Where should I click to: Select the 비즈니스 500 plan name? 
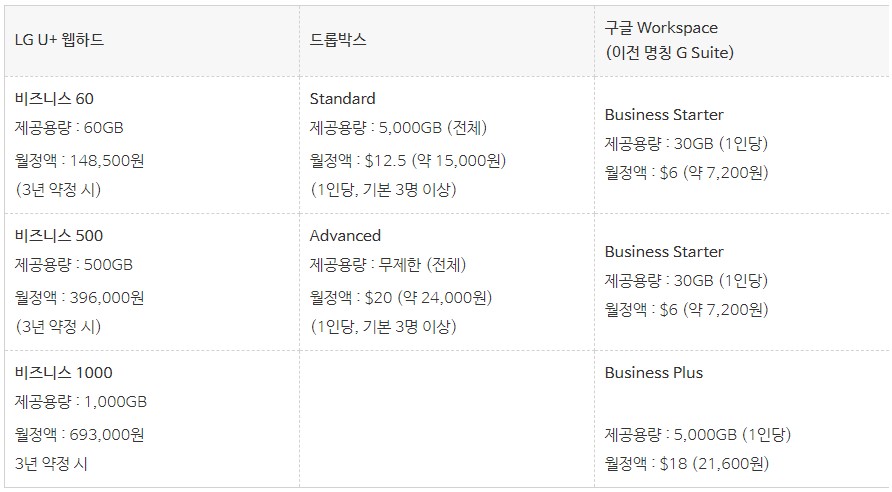click(59, 236)
